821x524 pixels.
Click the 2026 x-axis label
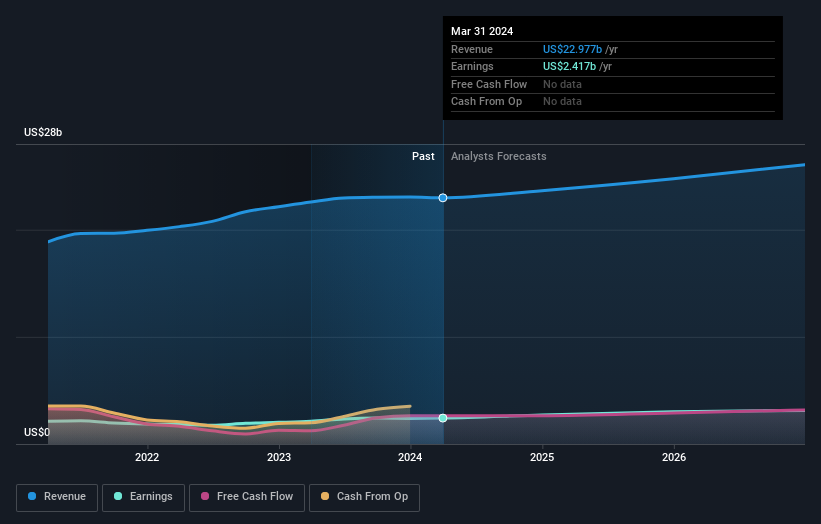(674, 457)
